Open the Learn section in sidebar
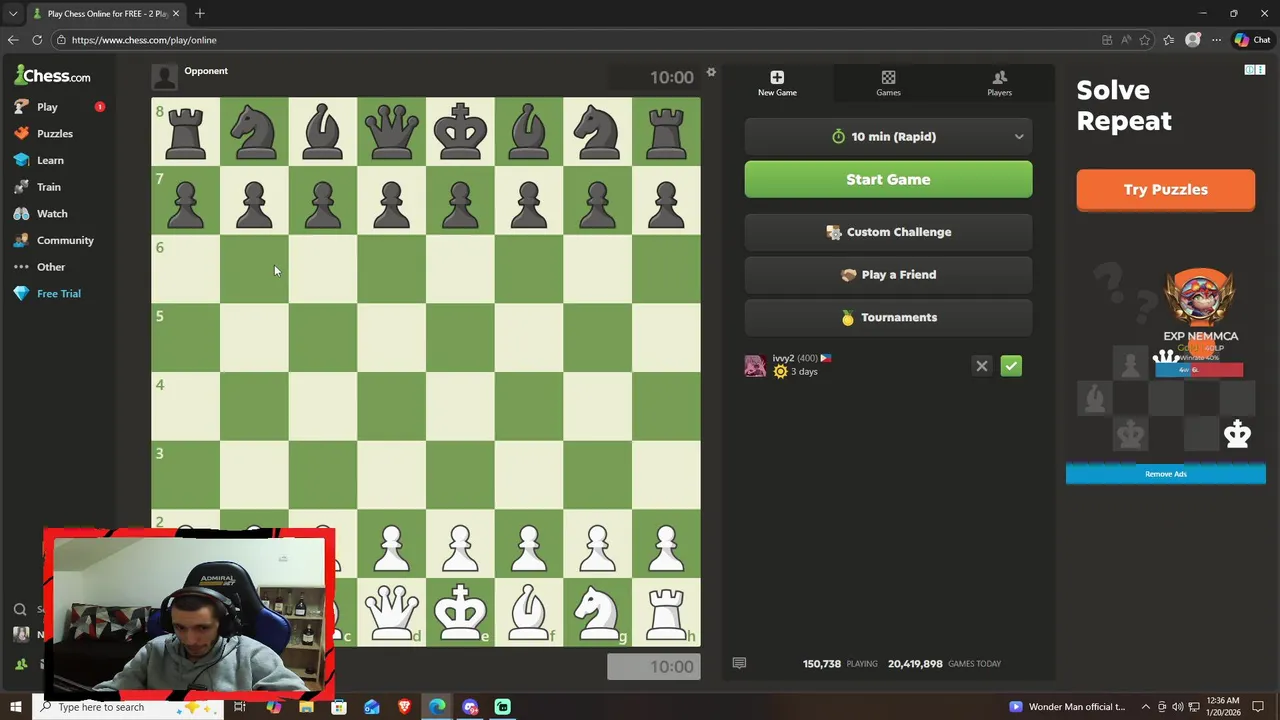This screenshot has width=1280, height=720. click(x=38, y=160)
